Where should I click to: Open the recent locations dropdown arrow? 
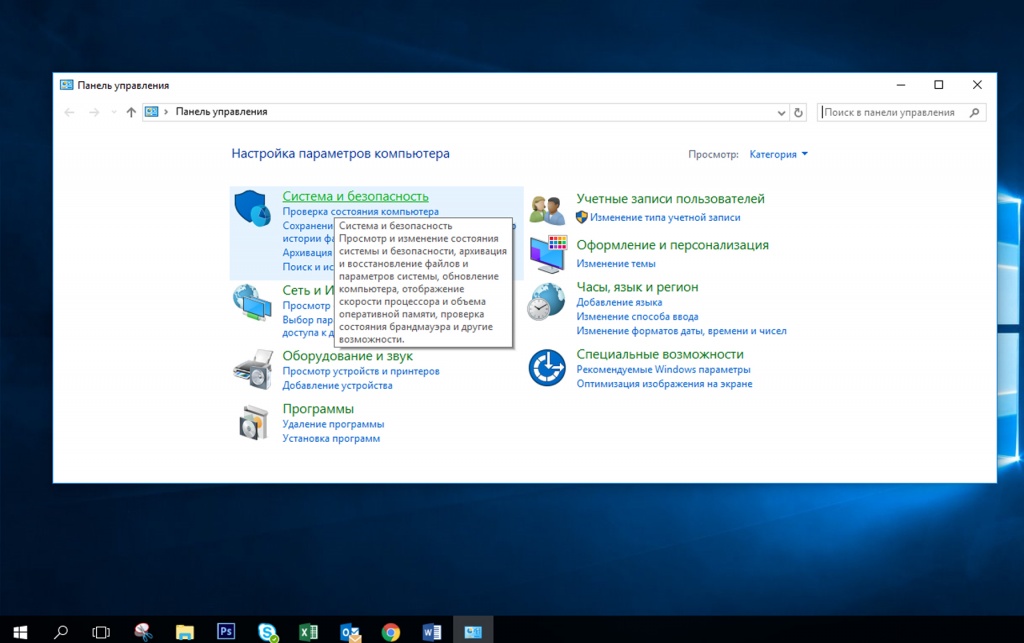pos(114,112)
